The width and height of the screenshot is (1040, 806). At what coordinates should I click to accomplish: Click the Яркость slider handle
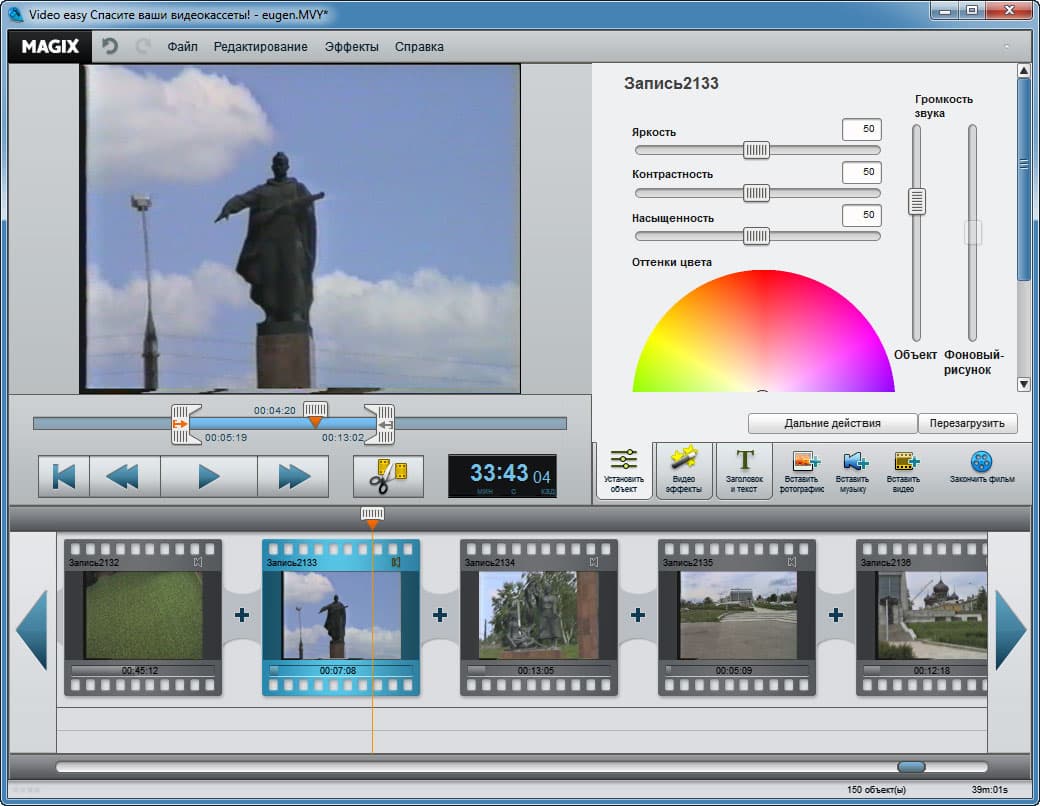pos(756,150)
